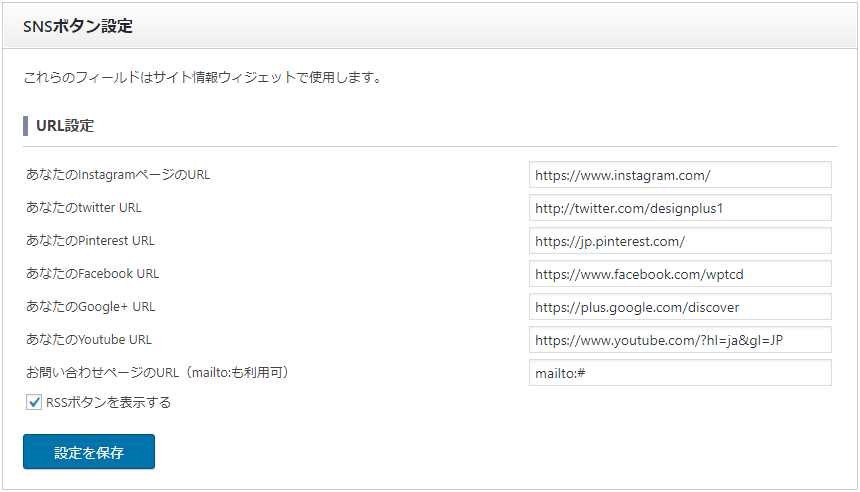Image resolution: width=860 pixels, height=492 pixels.
Task: Click the お問い合わせページのURL label
Action: coord(157,373)
